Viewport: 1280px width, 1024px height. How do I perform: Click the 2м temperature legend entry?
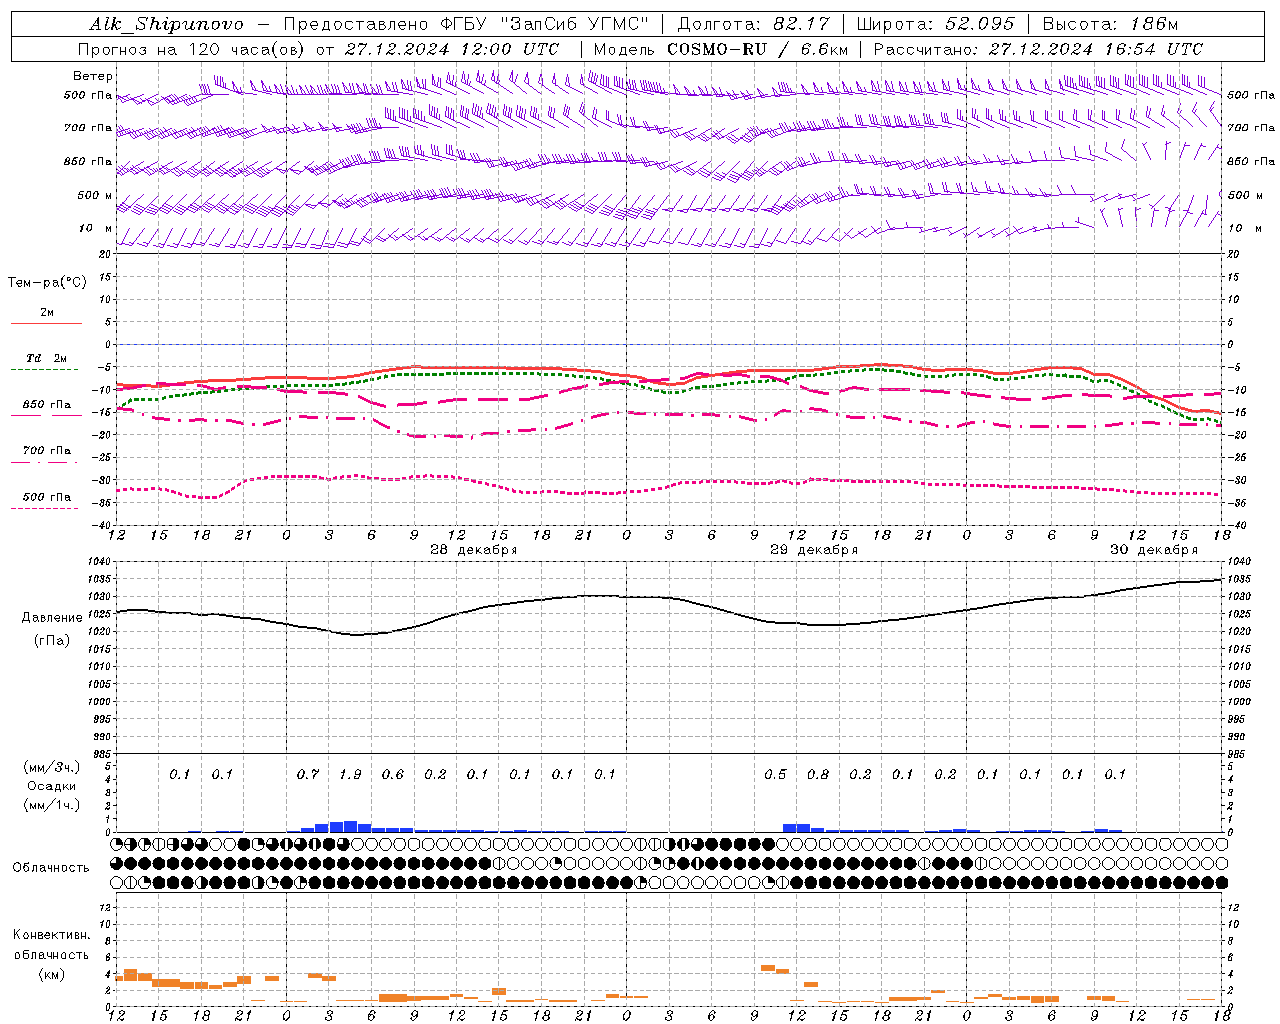[47, 312]
